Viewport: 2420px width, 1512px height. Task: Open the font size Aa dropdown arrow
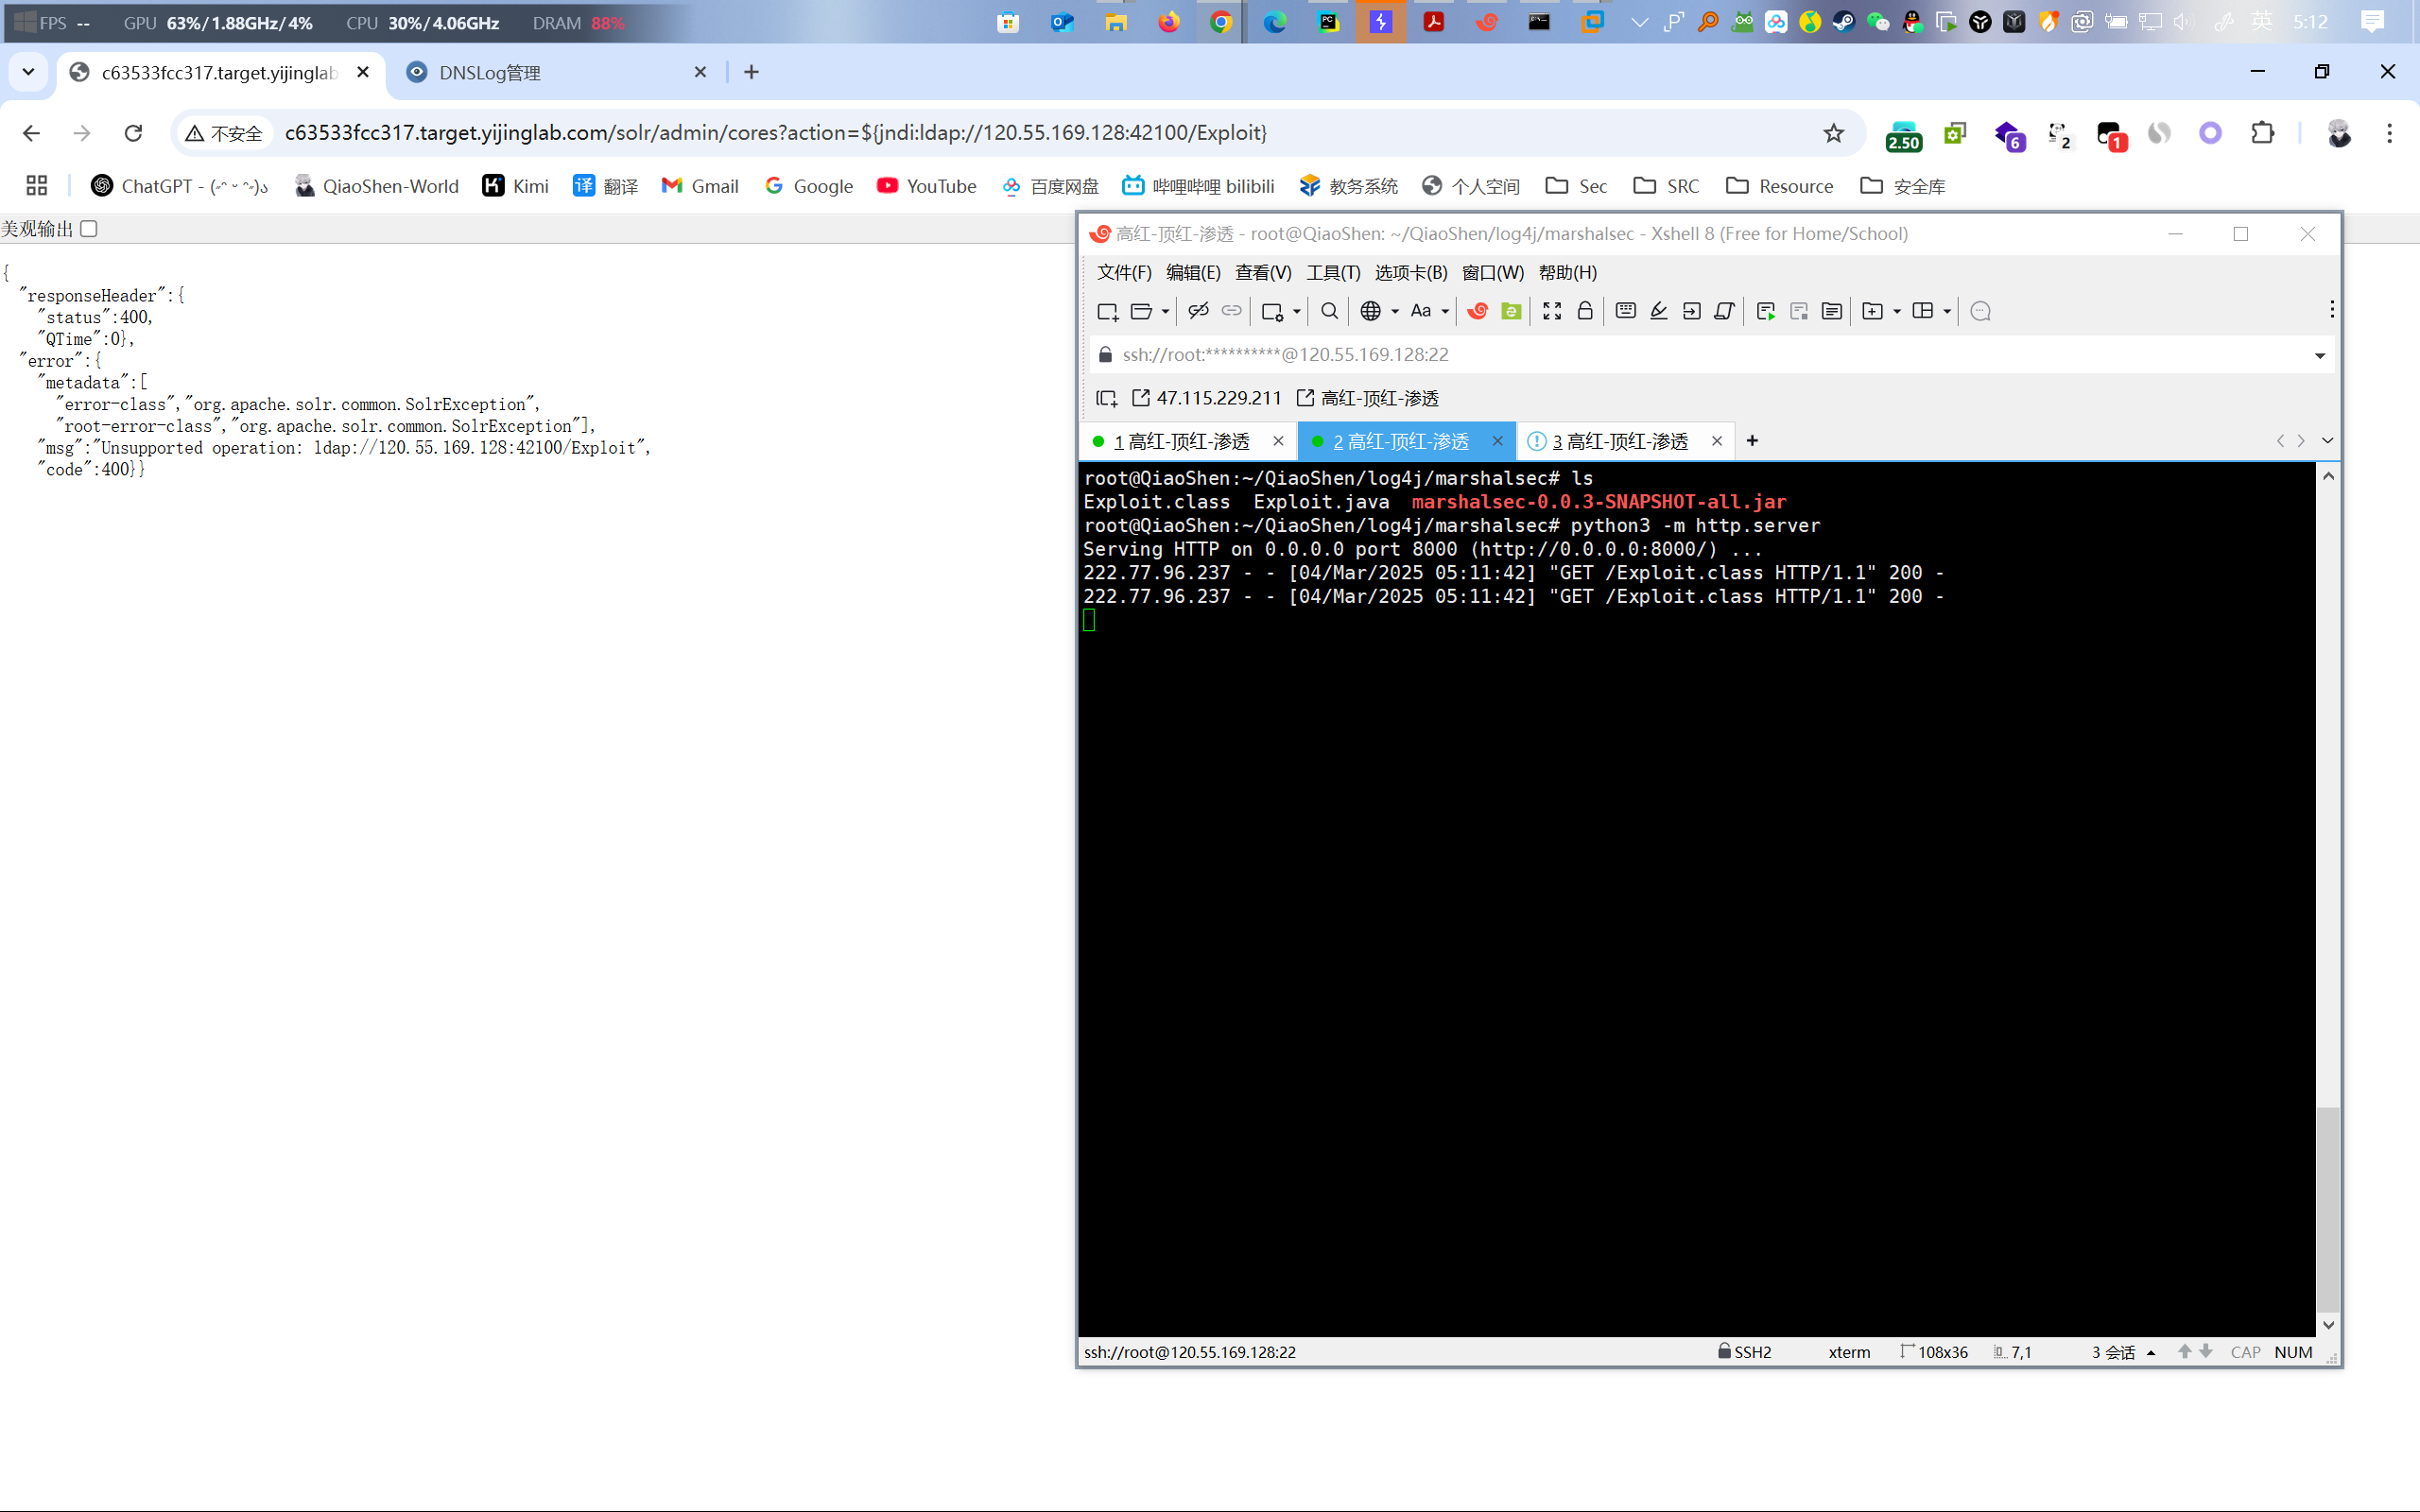pos(1445,311)
